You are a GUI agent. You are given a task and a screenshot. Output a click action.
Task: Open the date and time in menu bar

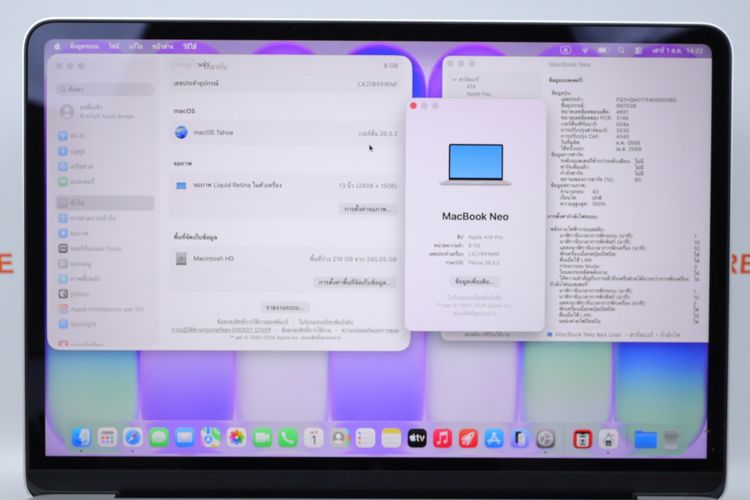(x=678, y=50)
